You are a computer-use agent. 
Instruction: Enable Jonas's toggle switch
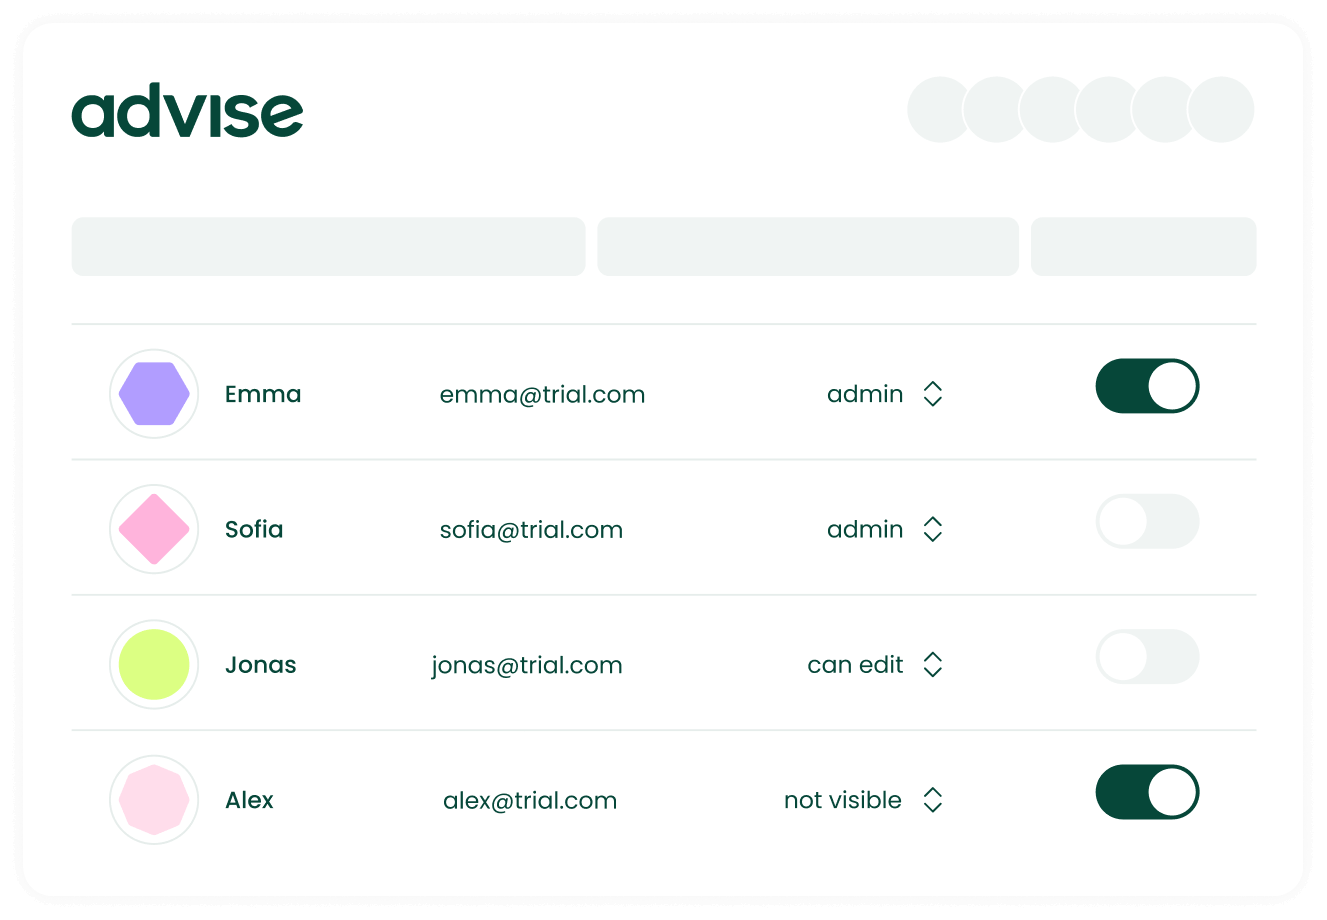coord(1147,657)
